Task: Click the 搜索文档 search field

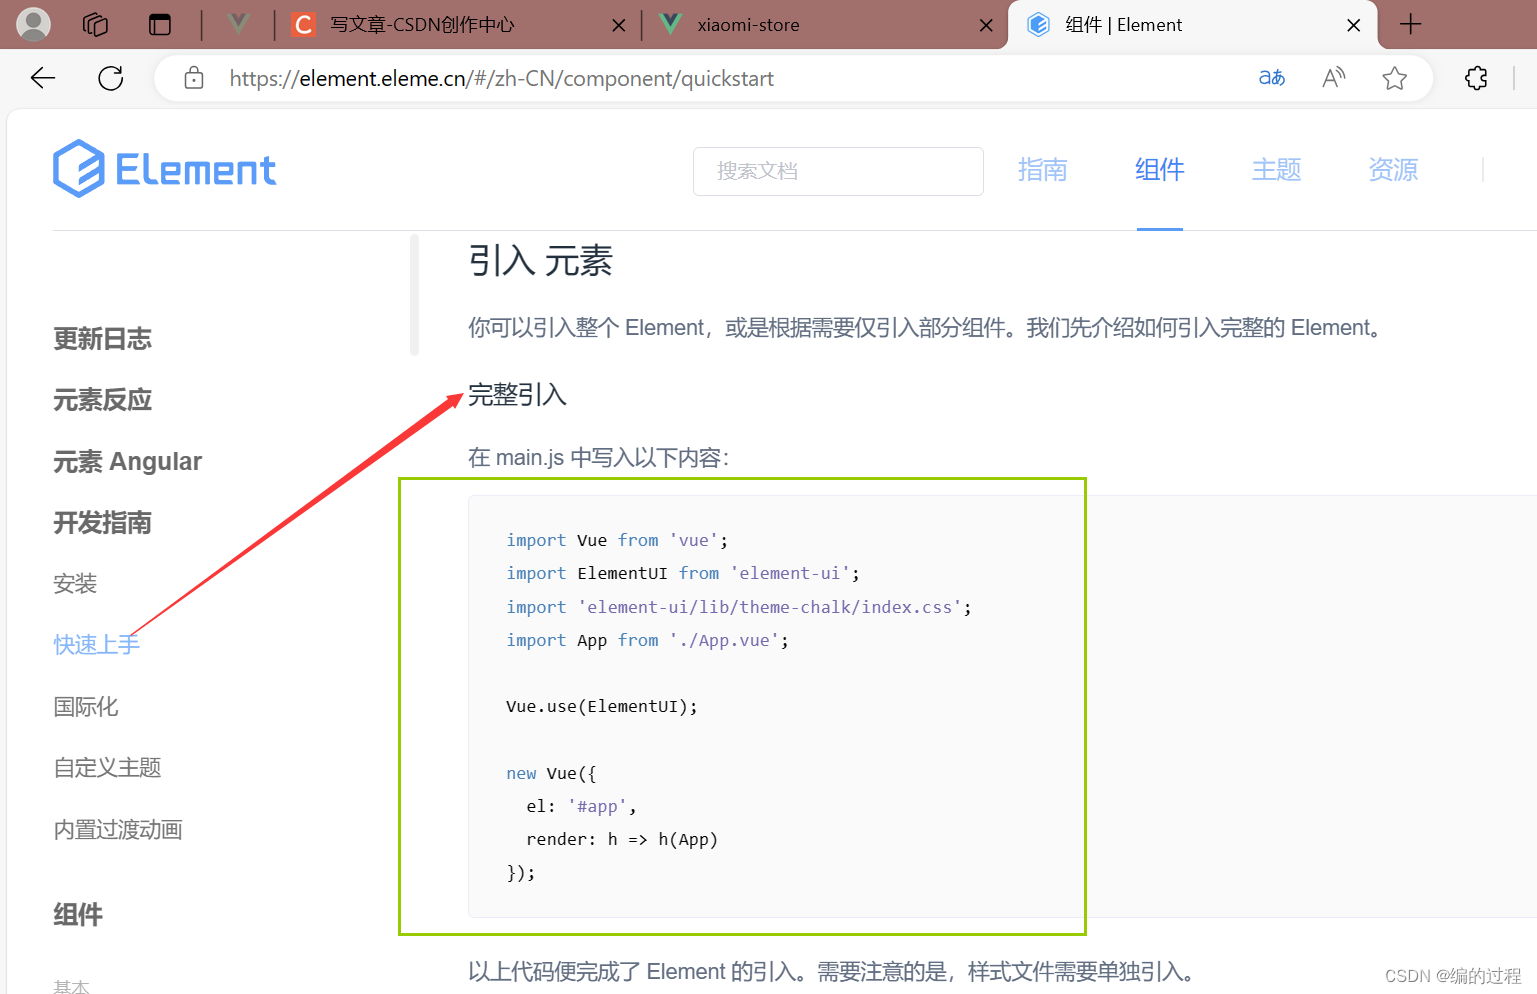Action: [x=838, y=171]
